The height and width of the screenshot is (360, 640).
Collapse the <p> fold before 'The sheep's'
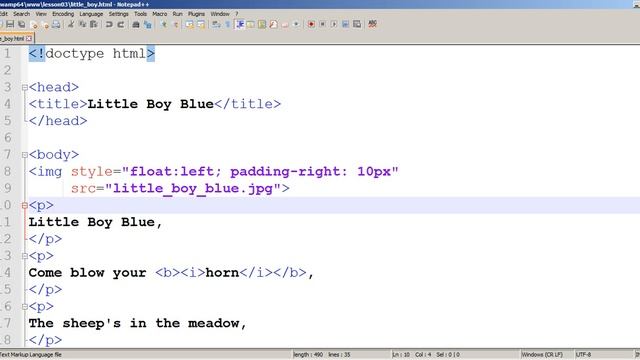click(24, 307)
